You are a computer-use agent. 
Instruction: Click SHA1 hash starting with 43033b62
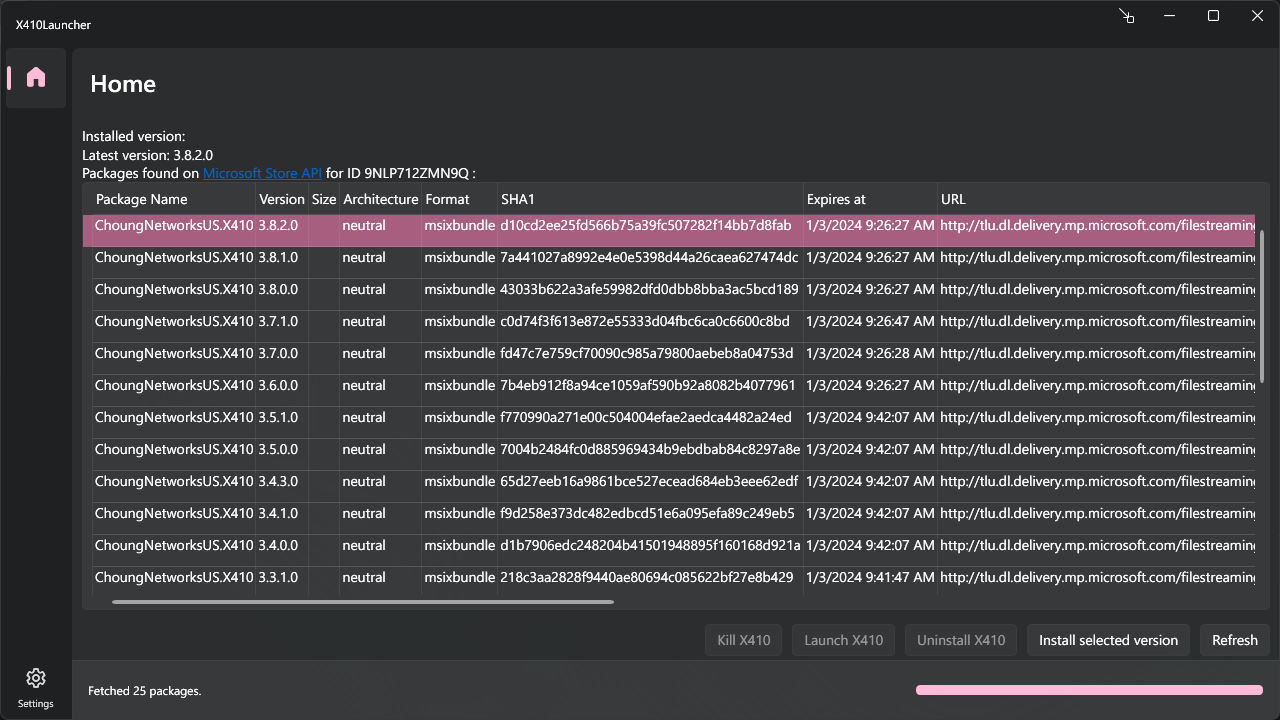(649, 290)
